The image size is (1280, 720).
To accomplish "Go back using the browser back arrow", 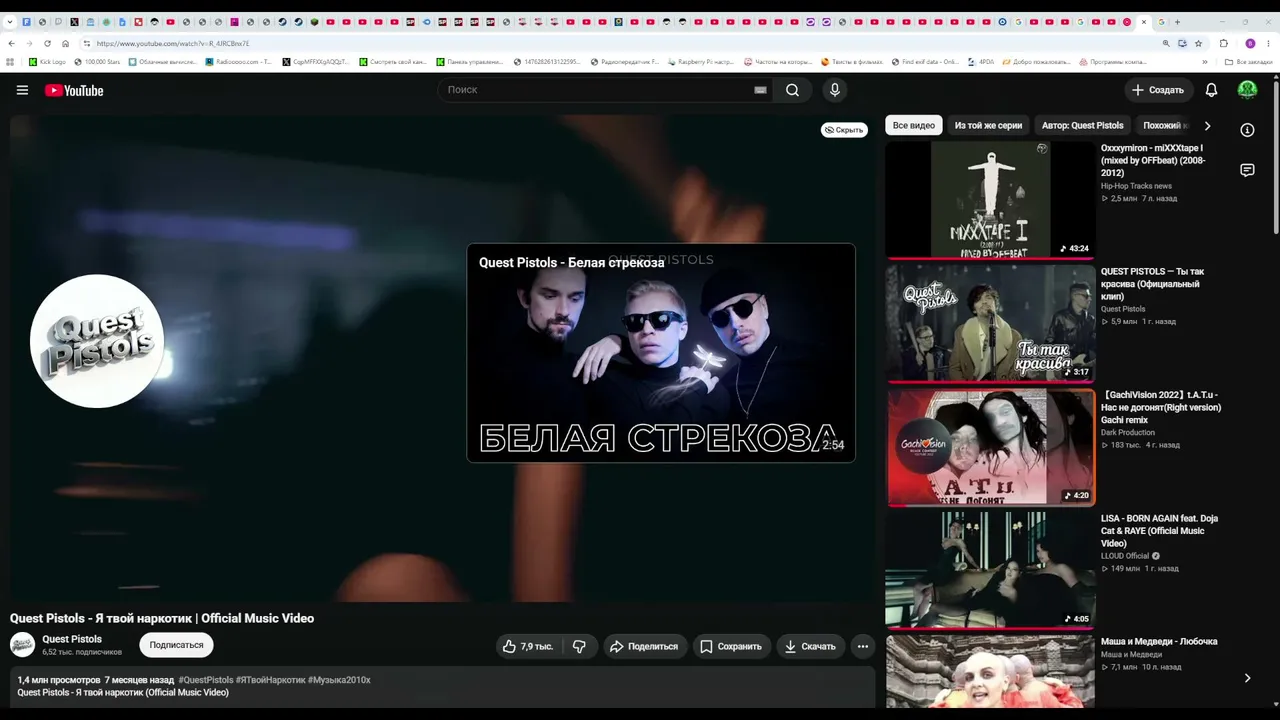I will pos(11,43).
